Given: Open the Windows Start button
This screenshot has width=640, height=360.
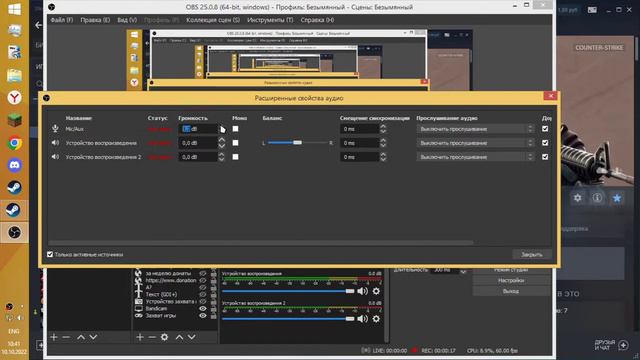Looking at the screenshot, I should 14,9.
